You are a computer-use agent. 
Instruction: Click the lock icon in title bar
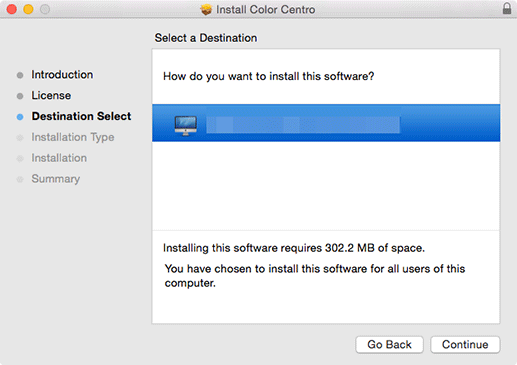507,8
